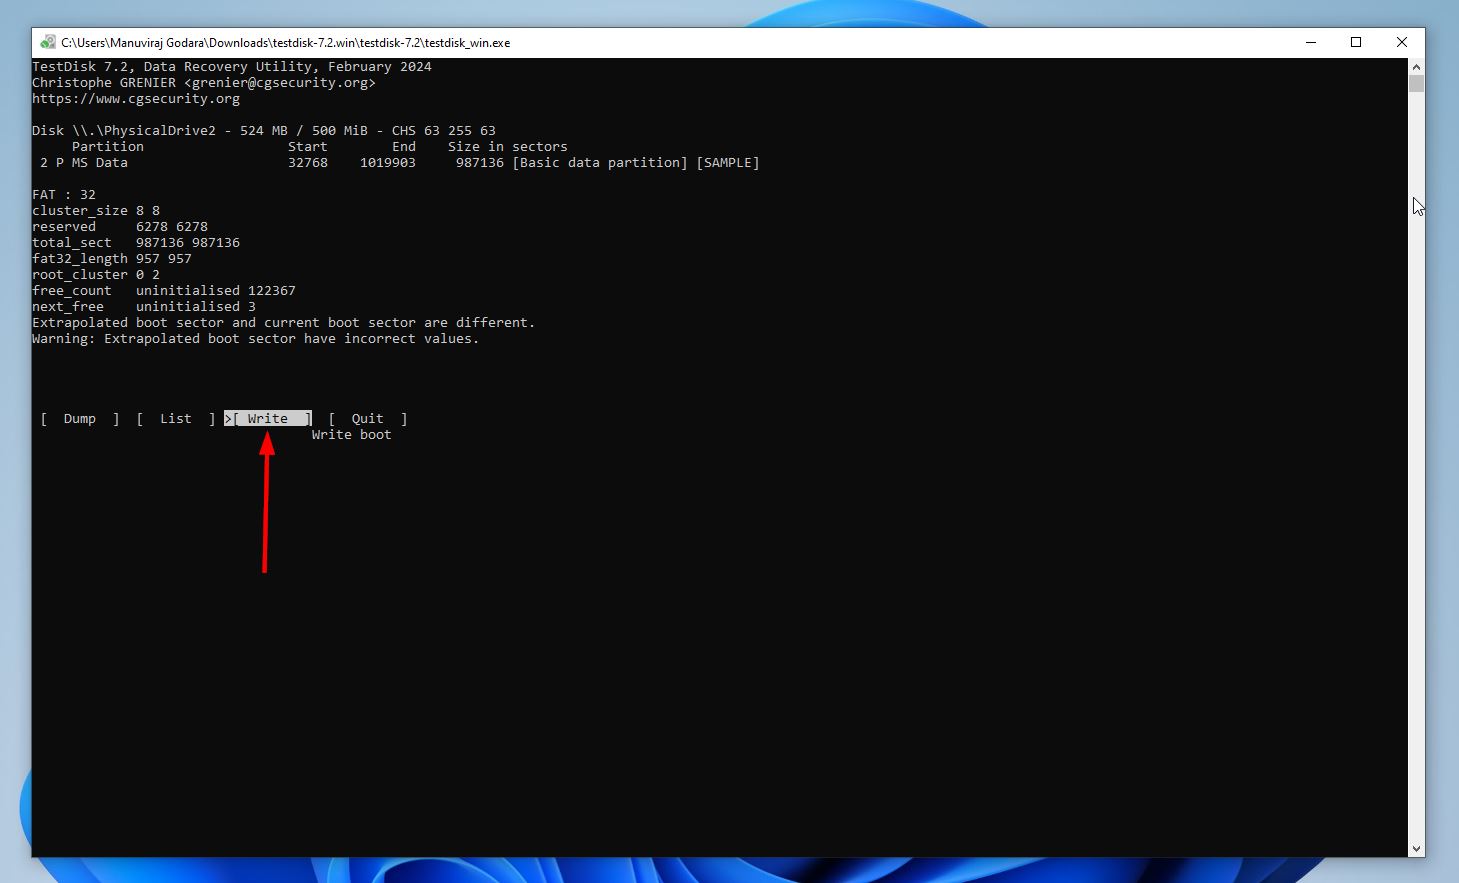Click the TestDisk icon in the title bar

(47, 42)
